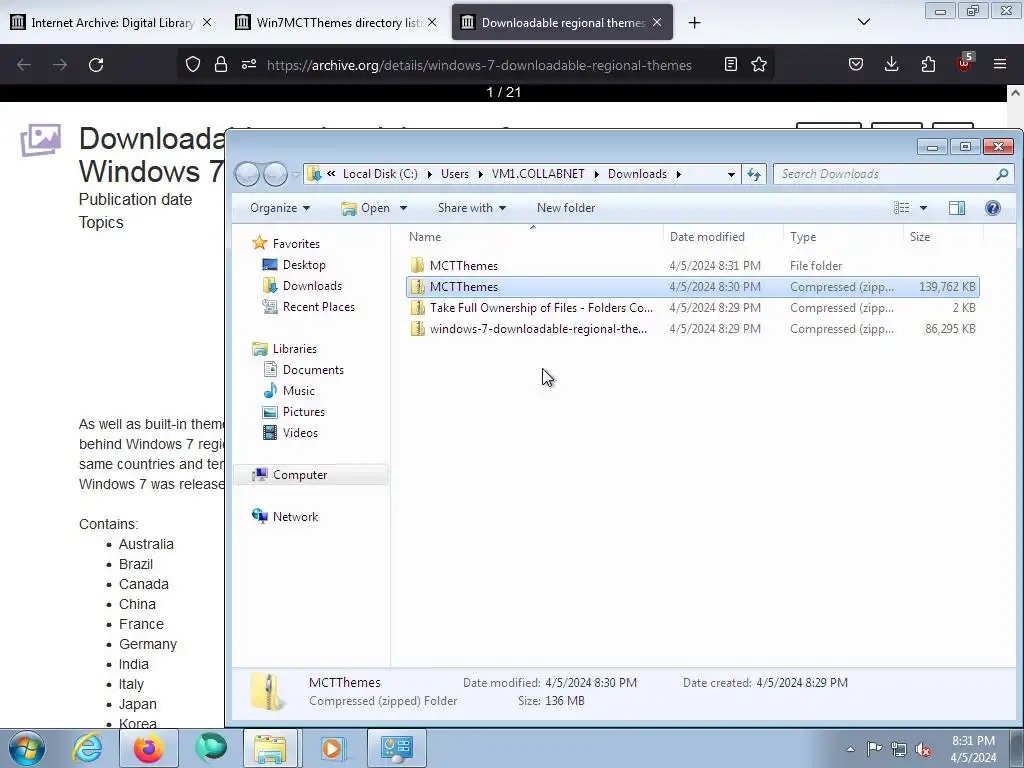Viewport: 1024px width, 768px height.
Task: Open the Firefox extensions puzzle icon
Action: 928,64
